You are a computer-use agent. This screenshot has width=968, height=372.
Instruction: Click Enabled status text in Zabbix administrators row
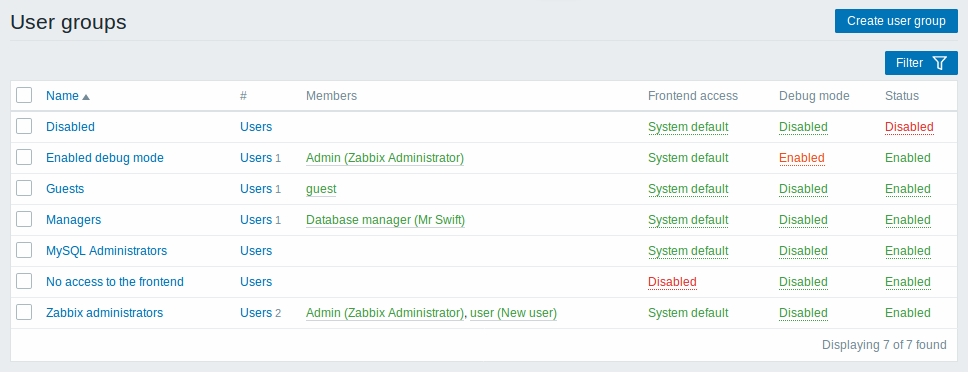click(x=908, y=313)
